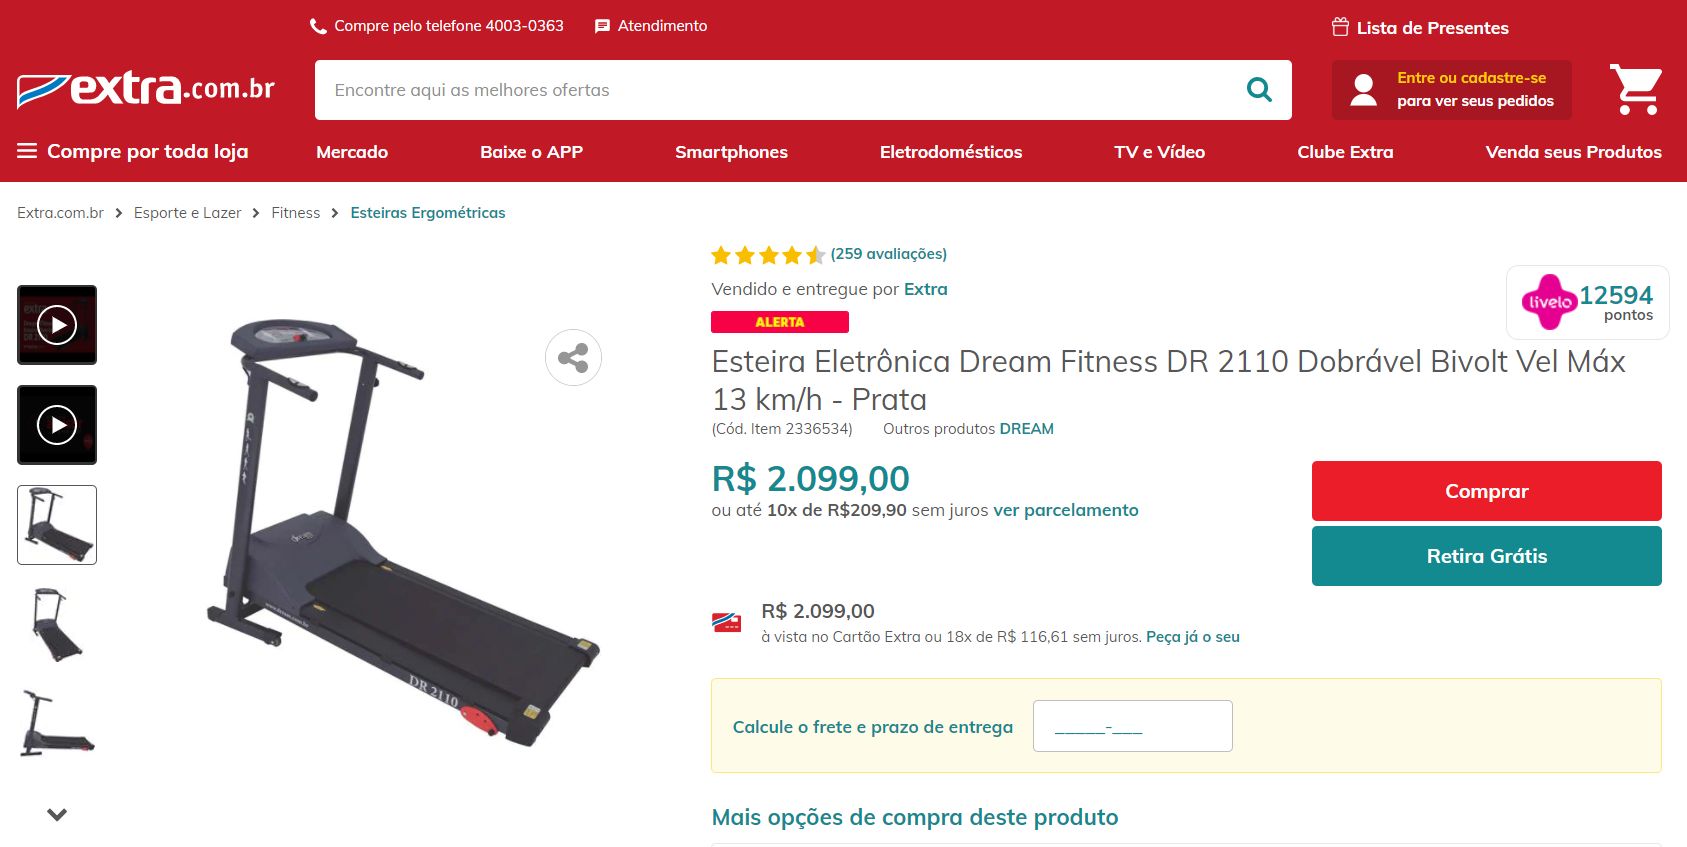1687x847 pixels.
Task: Click the Livelo points badge
Action: 1588,302
